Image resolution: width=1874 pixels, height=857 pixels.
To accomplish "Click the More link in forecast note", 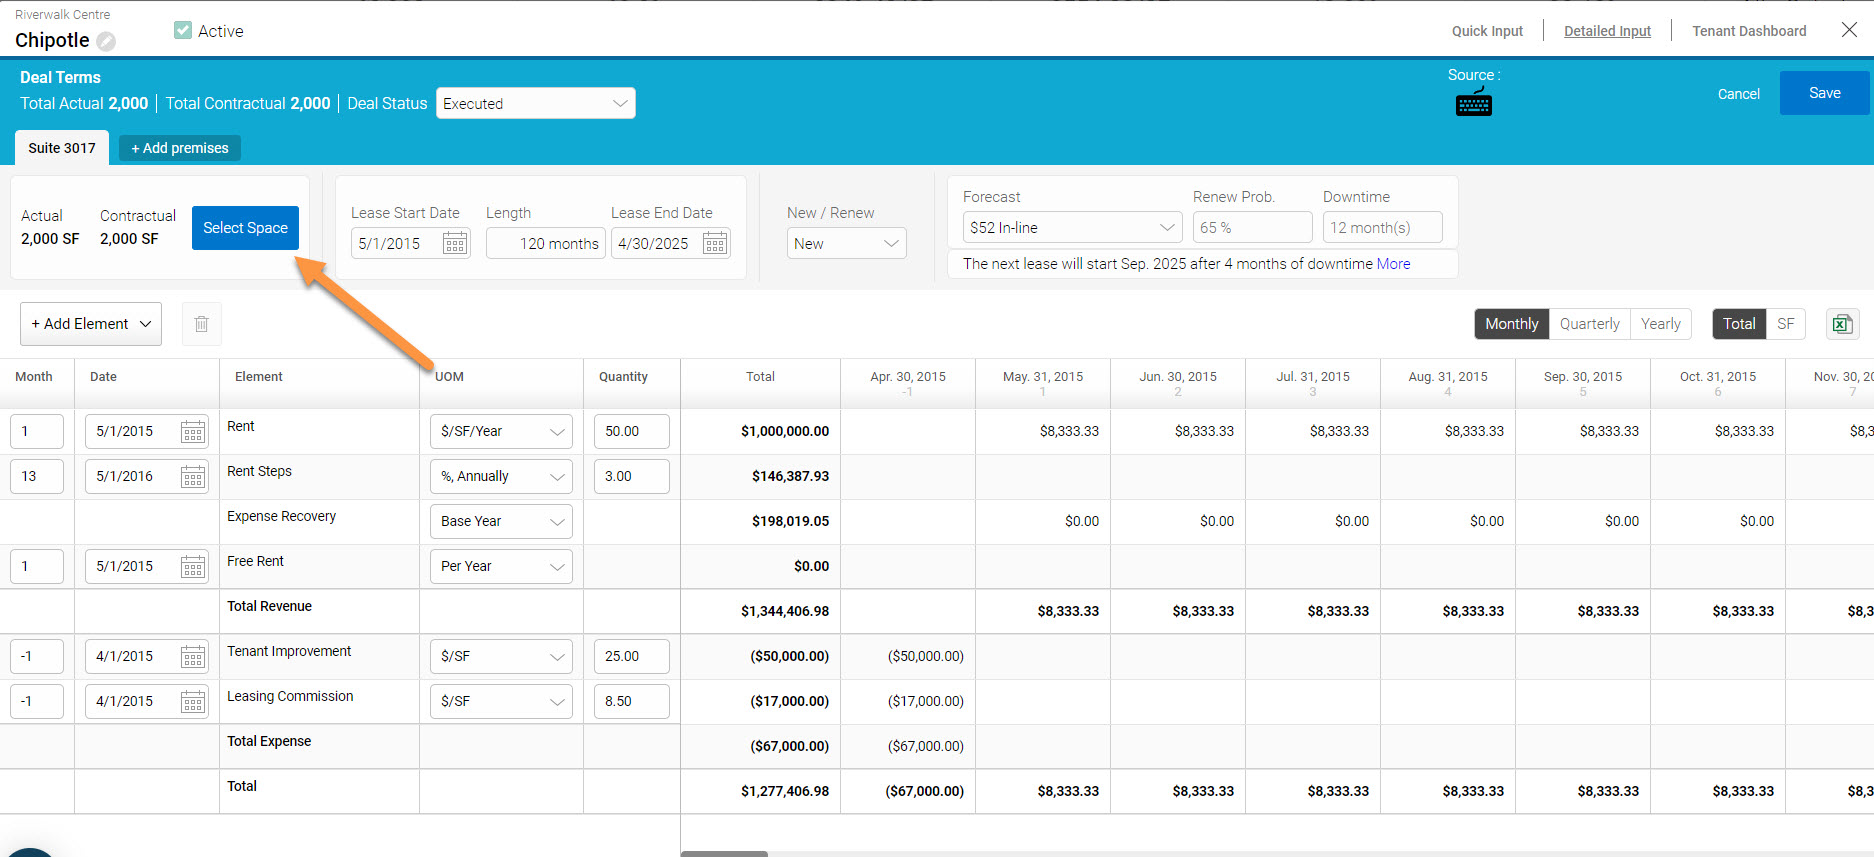I will [1393, 264].
